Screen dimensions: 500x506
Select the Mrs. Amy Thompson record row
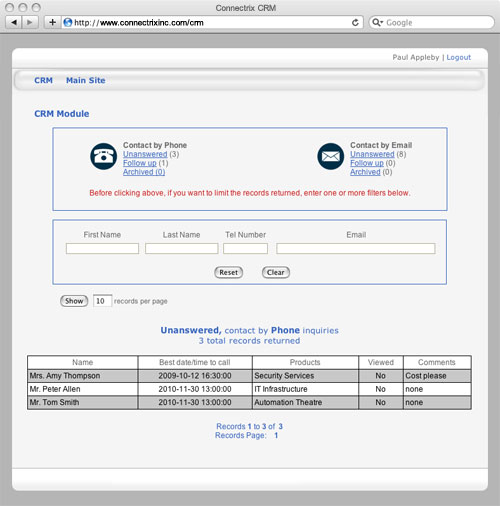point(249,376)
